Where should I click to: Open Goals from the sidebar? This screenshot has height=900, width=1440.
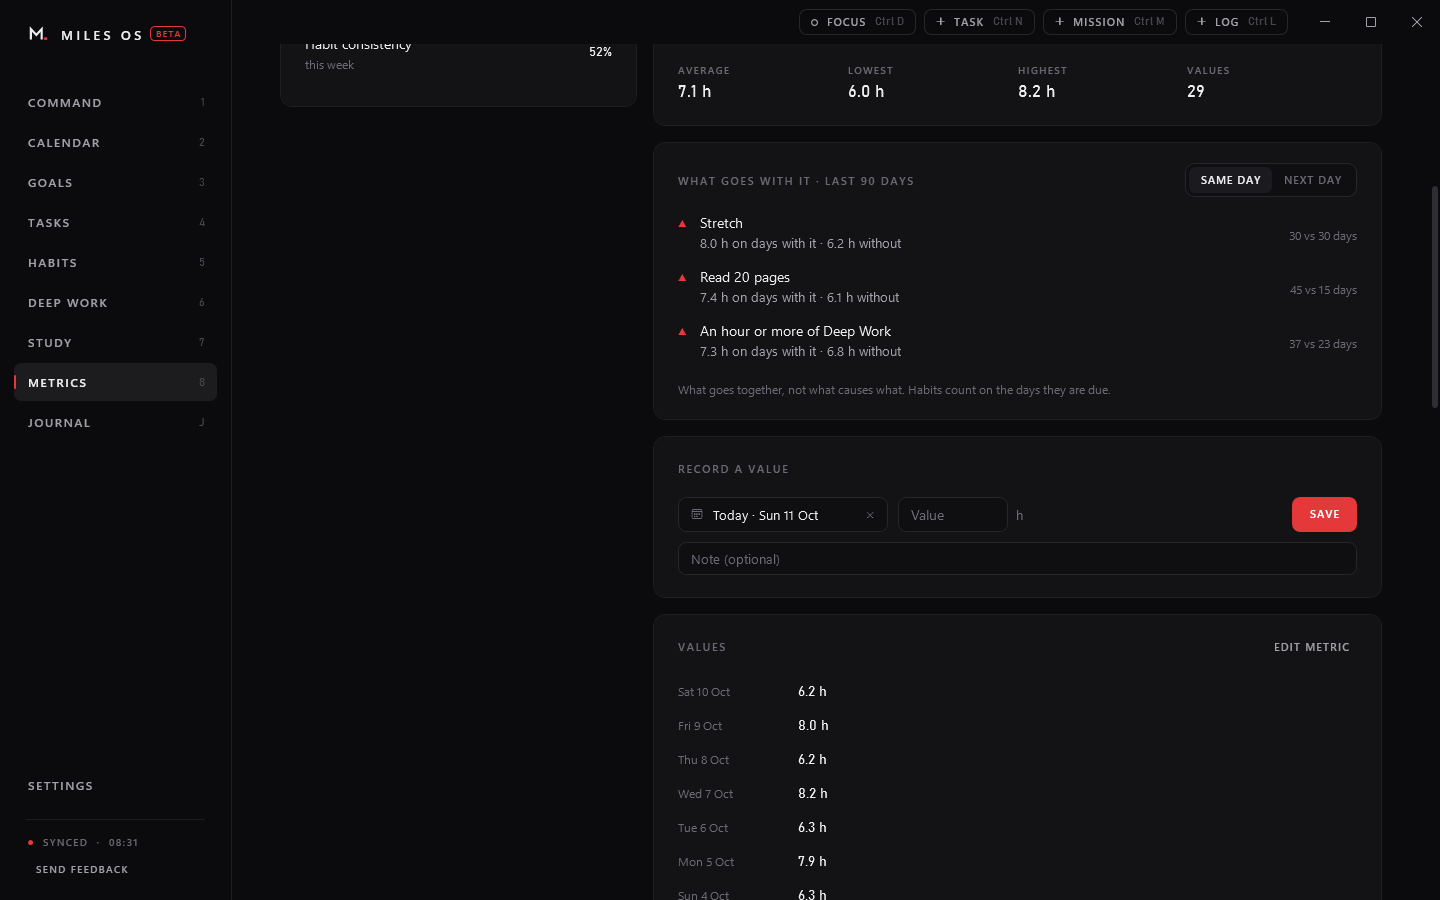(115, 183)
